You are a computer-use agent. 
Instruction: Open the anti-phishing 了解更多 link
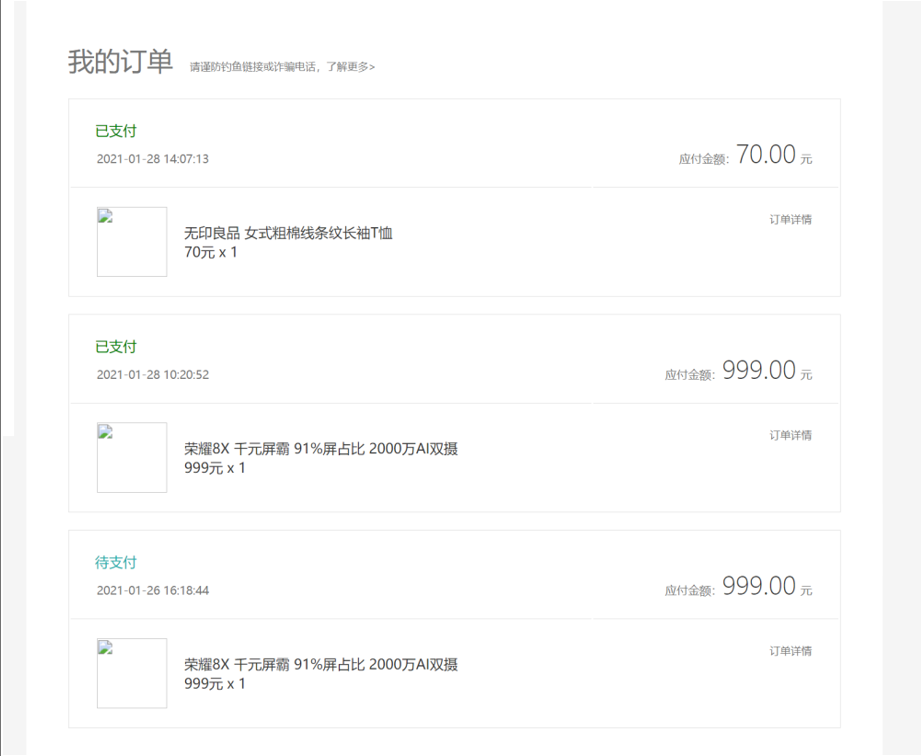(x=350, y=67)
